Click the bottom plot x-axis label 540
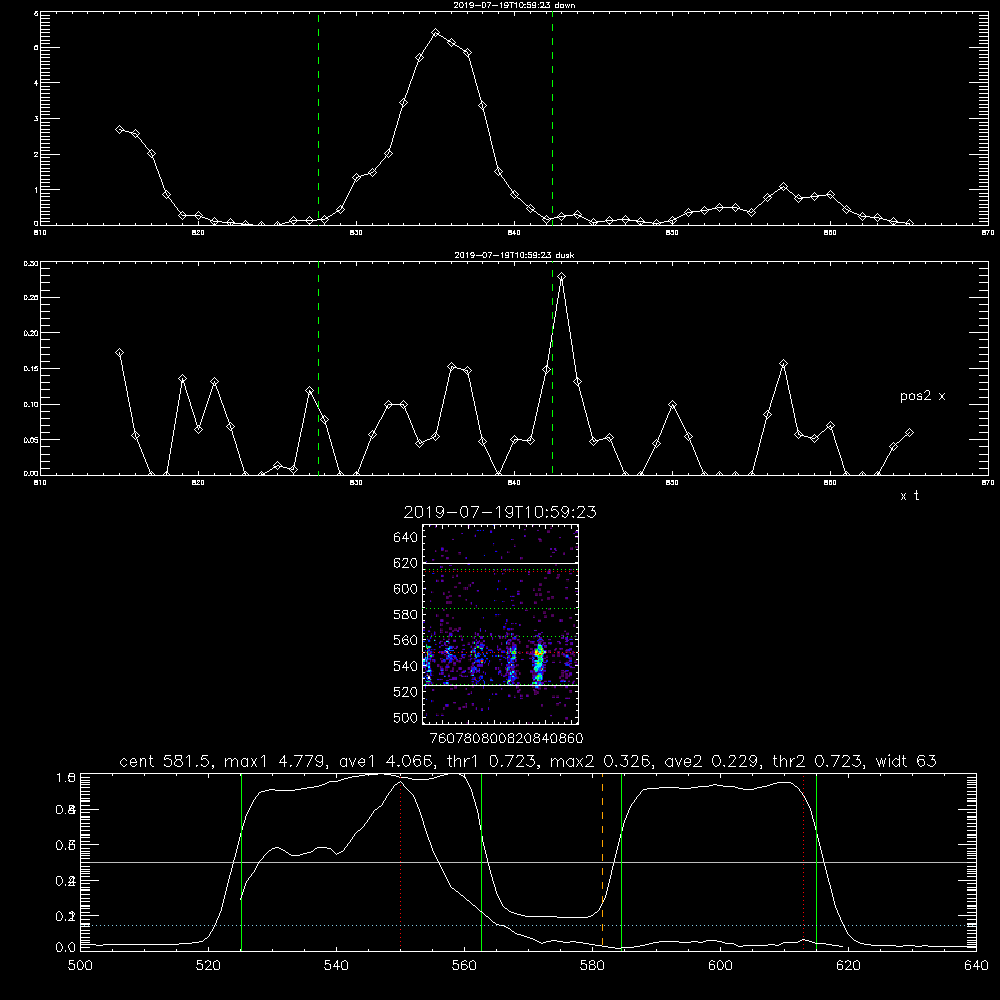Viewport: 1000px width, 1000px height. (336, 966)
